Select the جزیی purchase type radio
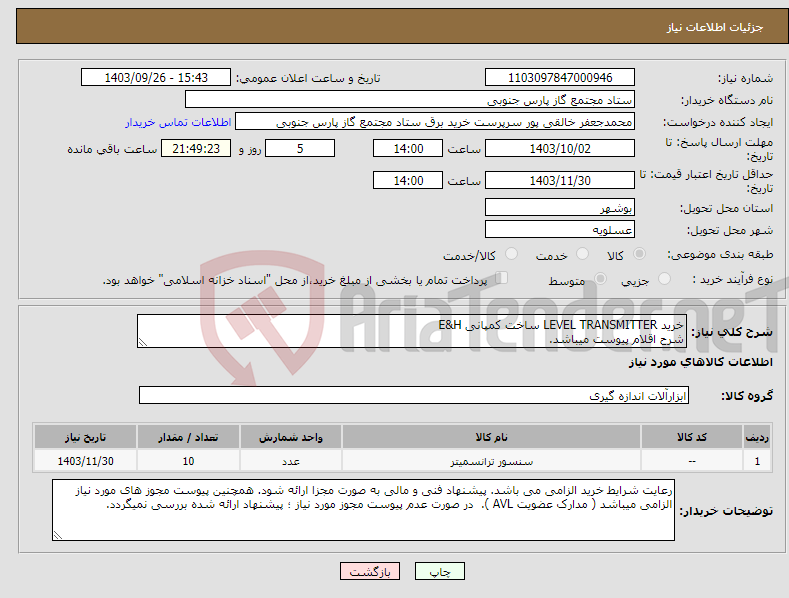Viewport: 789px width, 598px height. tap(664, 278)
